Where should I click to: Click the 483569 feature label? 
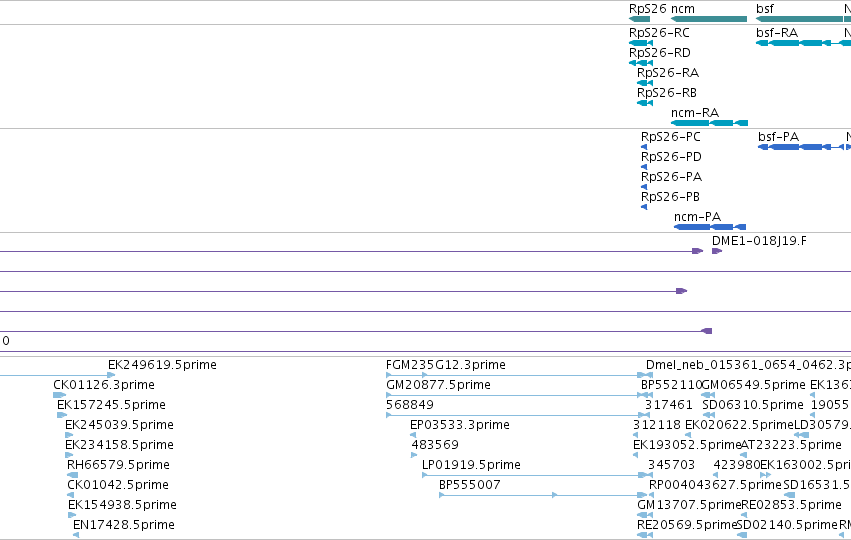coord(435,445)
